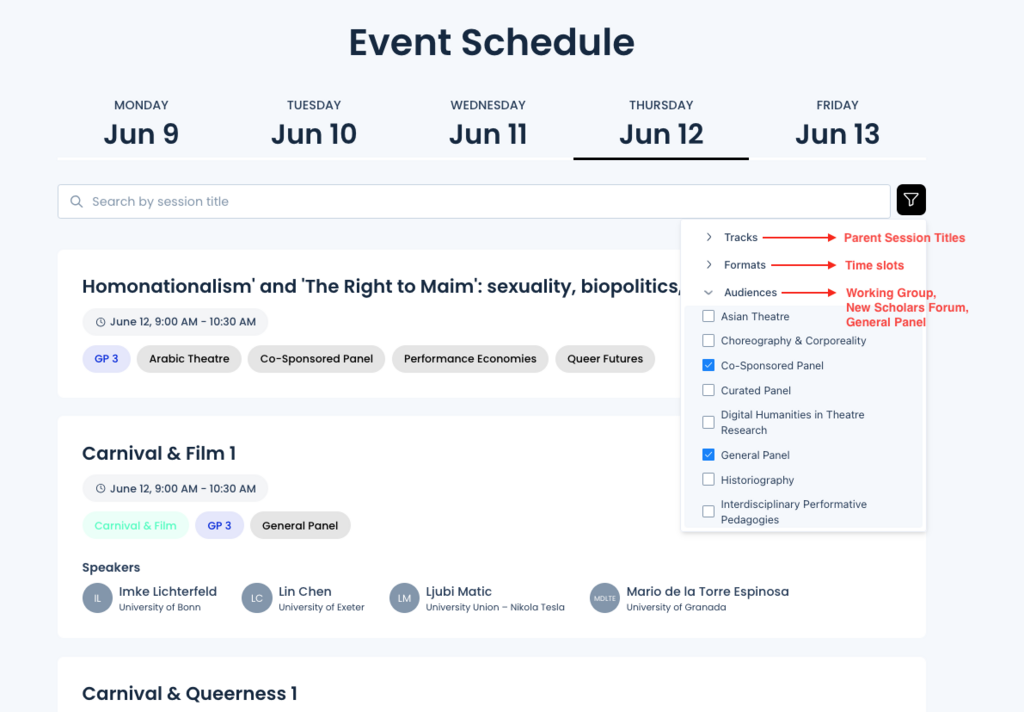Click the search magnifier icon
1024x712 pixels.
coord(76,201)
